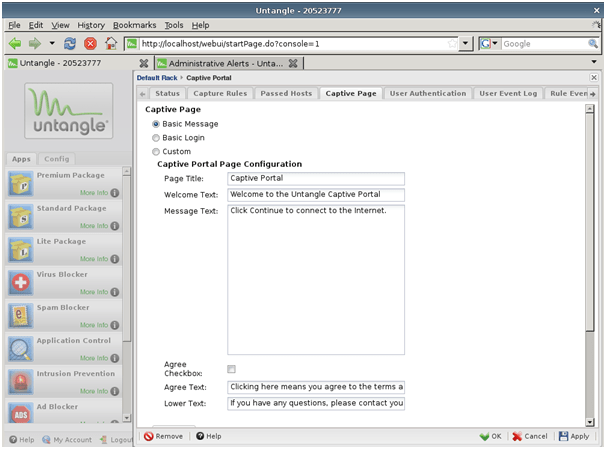Choose the Custom captive page option
The image size is (606, 449).
[155, 152]
